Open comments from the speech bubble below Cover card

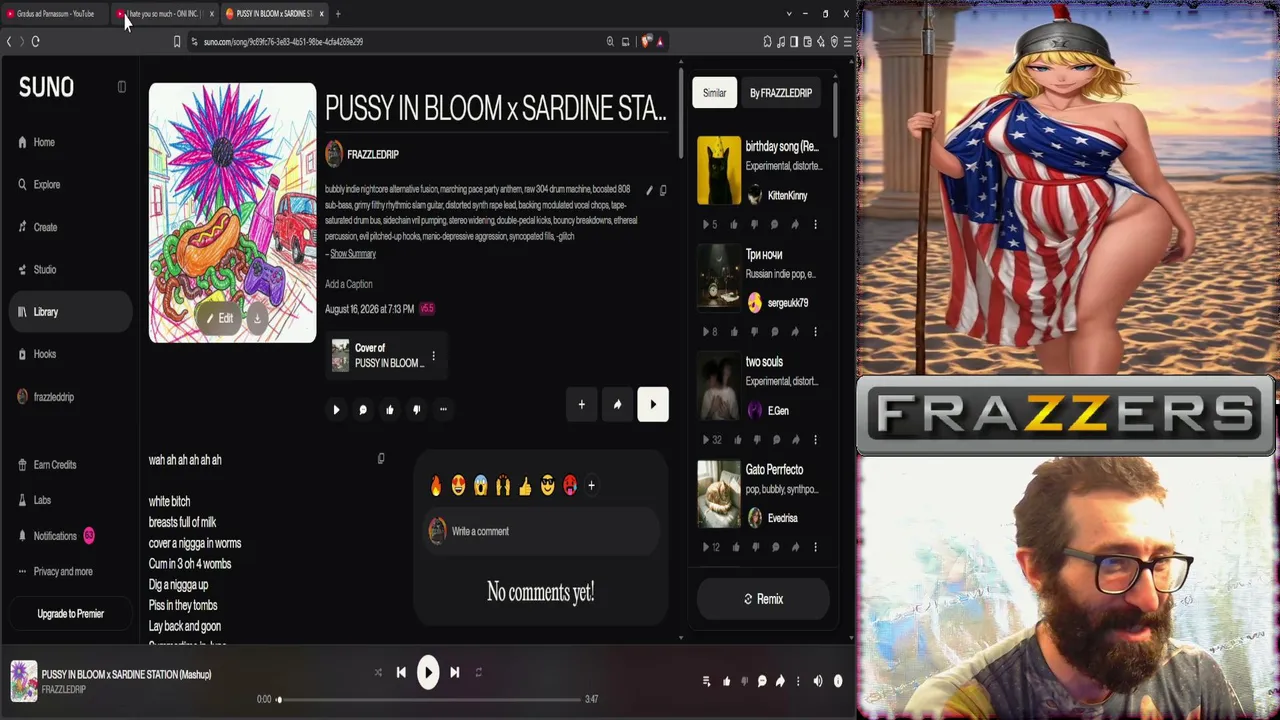point(363,409)
